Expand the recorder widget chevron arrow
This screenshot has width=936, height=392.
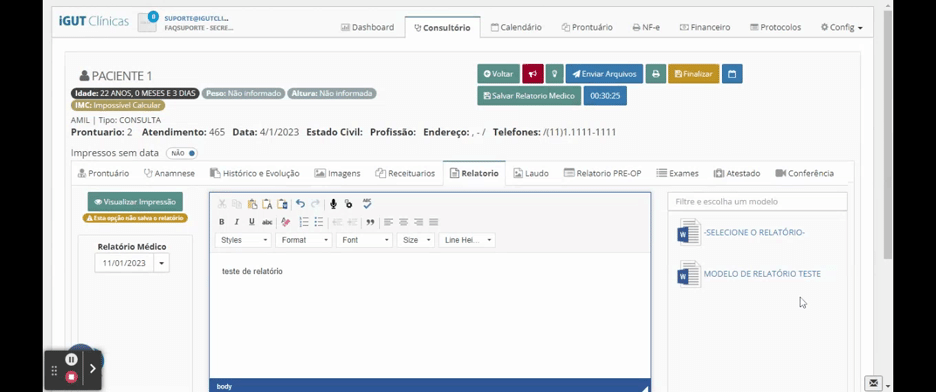click(93, 369)
